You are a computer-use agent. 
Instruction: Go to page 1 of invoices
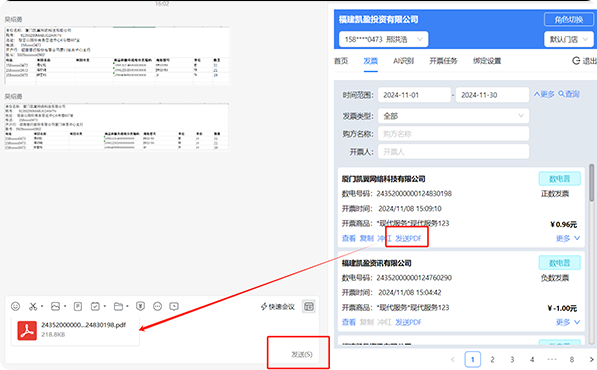click(472, 359)
